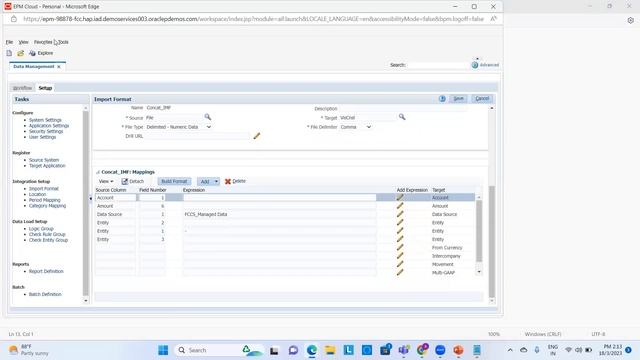Click Add Expression pencil for From Currency row

pos(400,248)
